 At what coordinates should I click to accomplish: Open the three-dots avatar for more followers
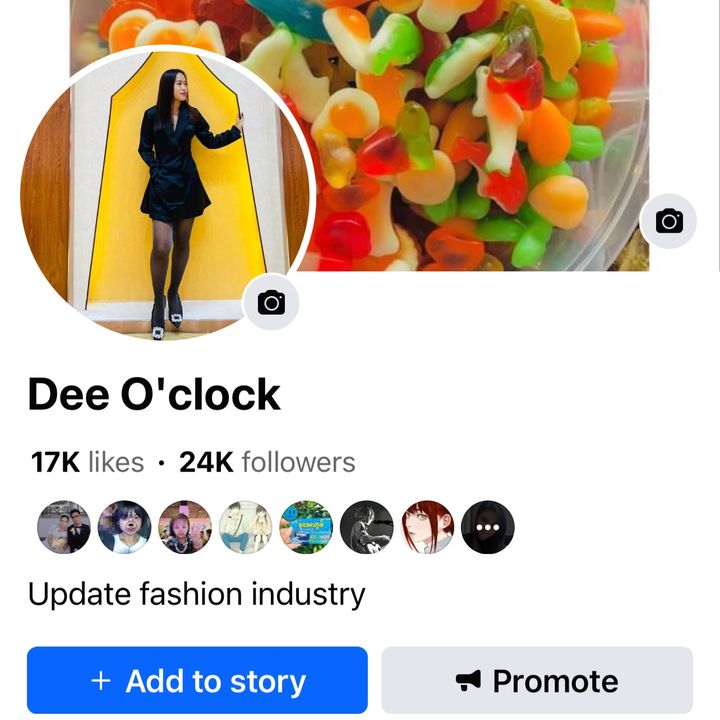coord(488,527)
